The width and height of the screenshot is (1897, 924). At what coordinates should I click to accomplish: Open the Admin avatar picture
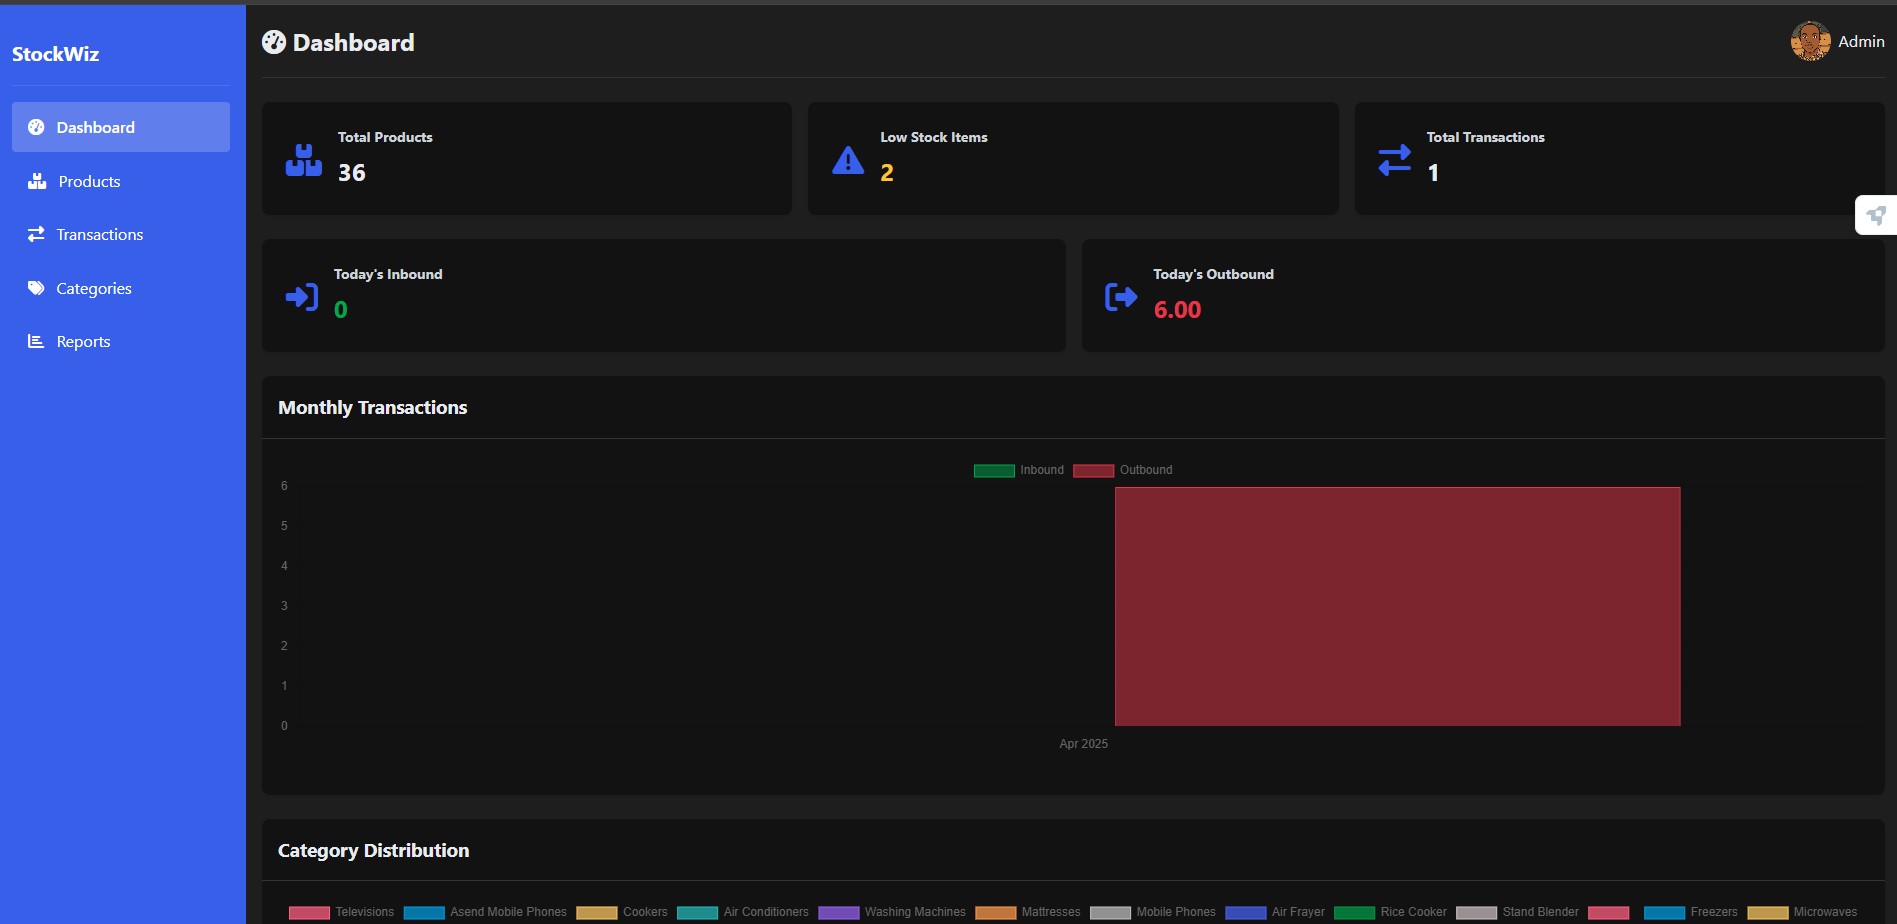pos(1810,41)
